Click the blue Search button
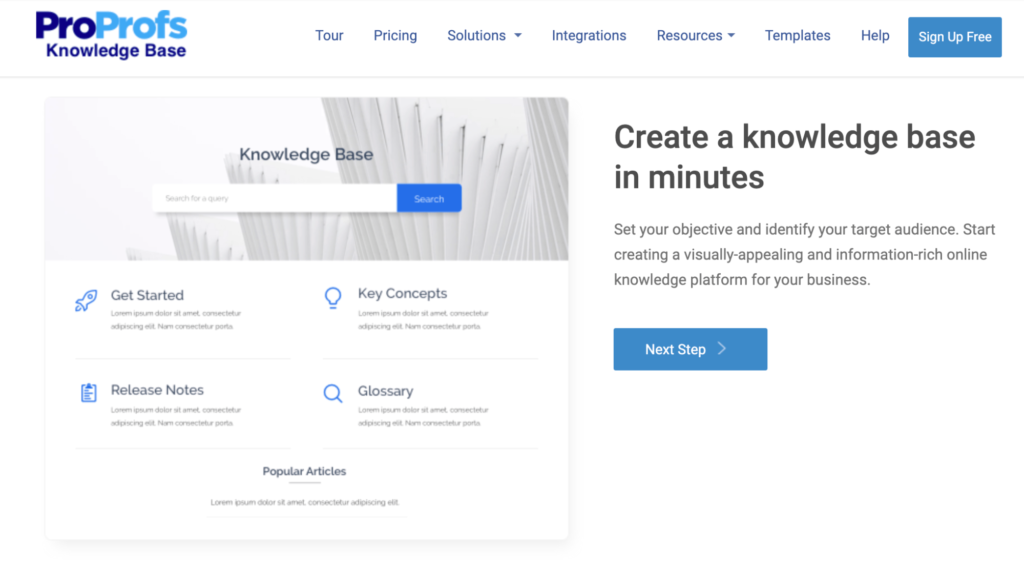This screenshot has width=1024, height=570. tap(429, 198)
